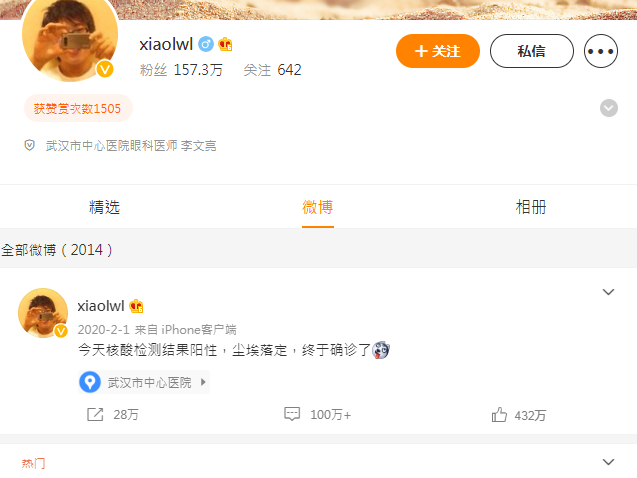Click the 获赞赏次数1505 badge

coord(78,108)
